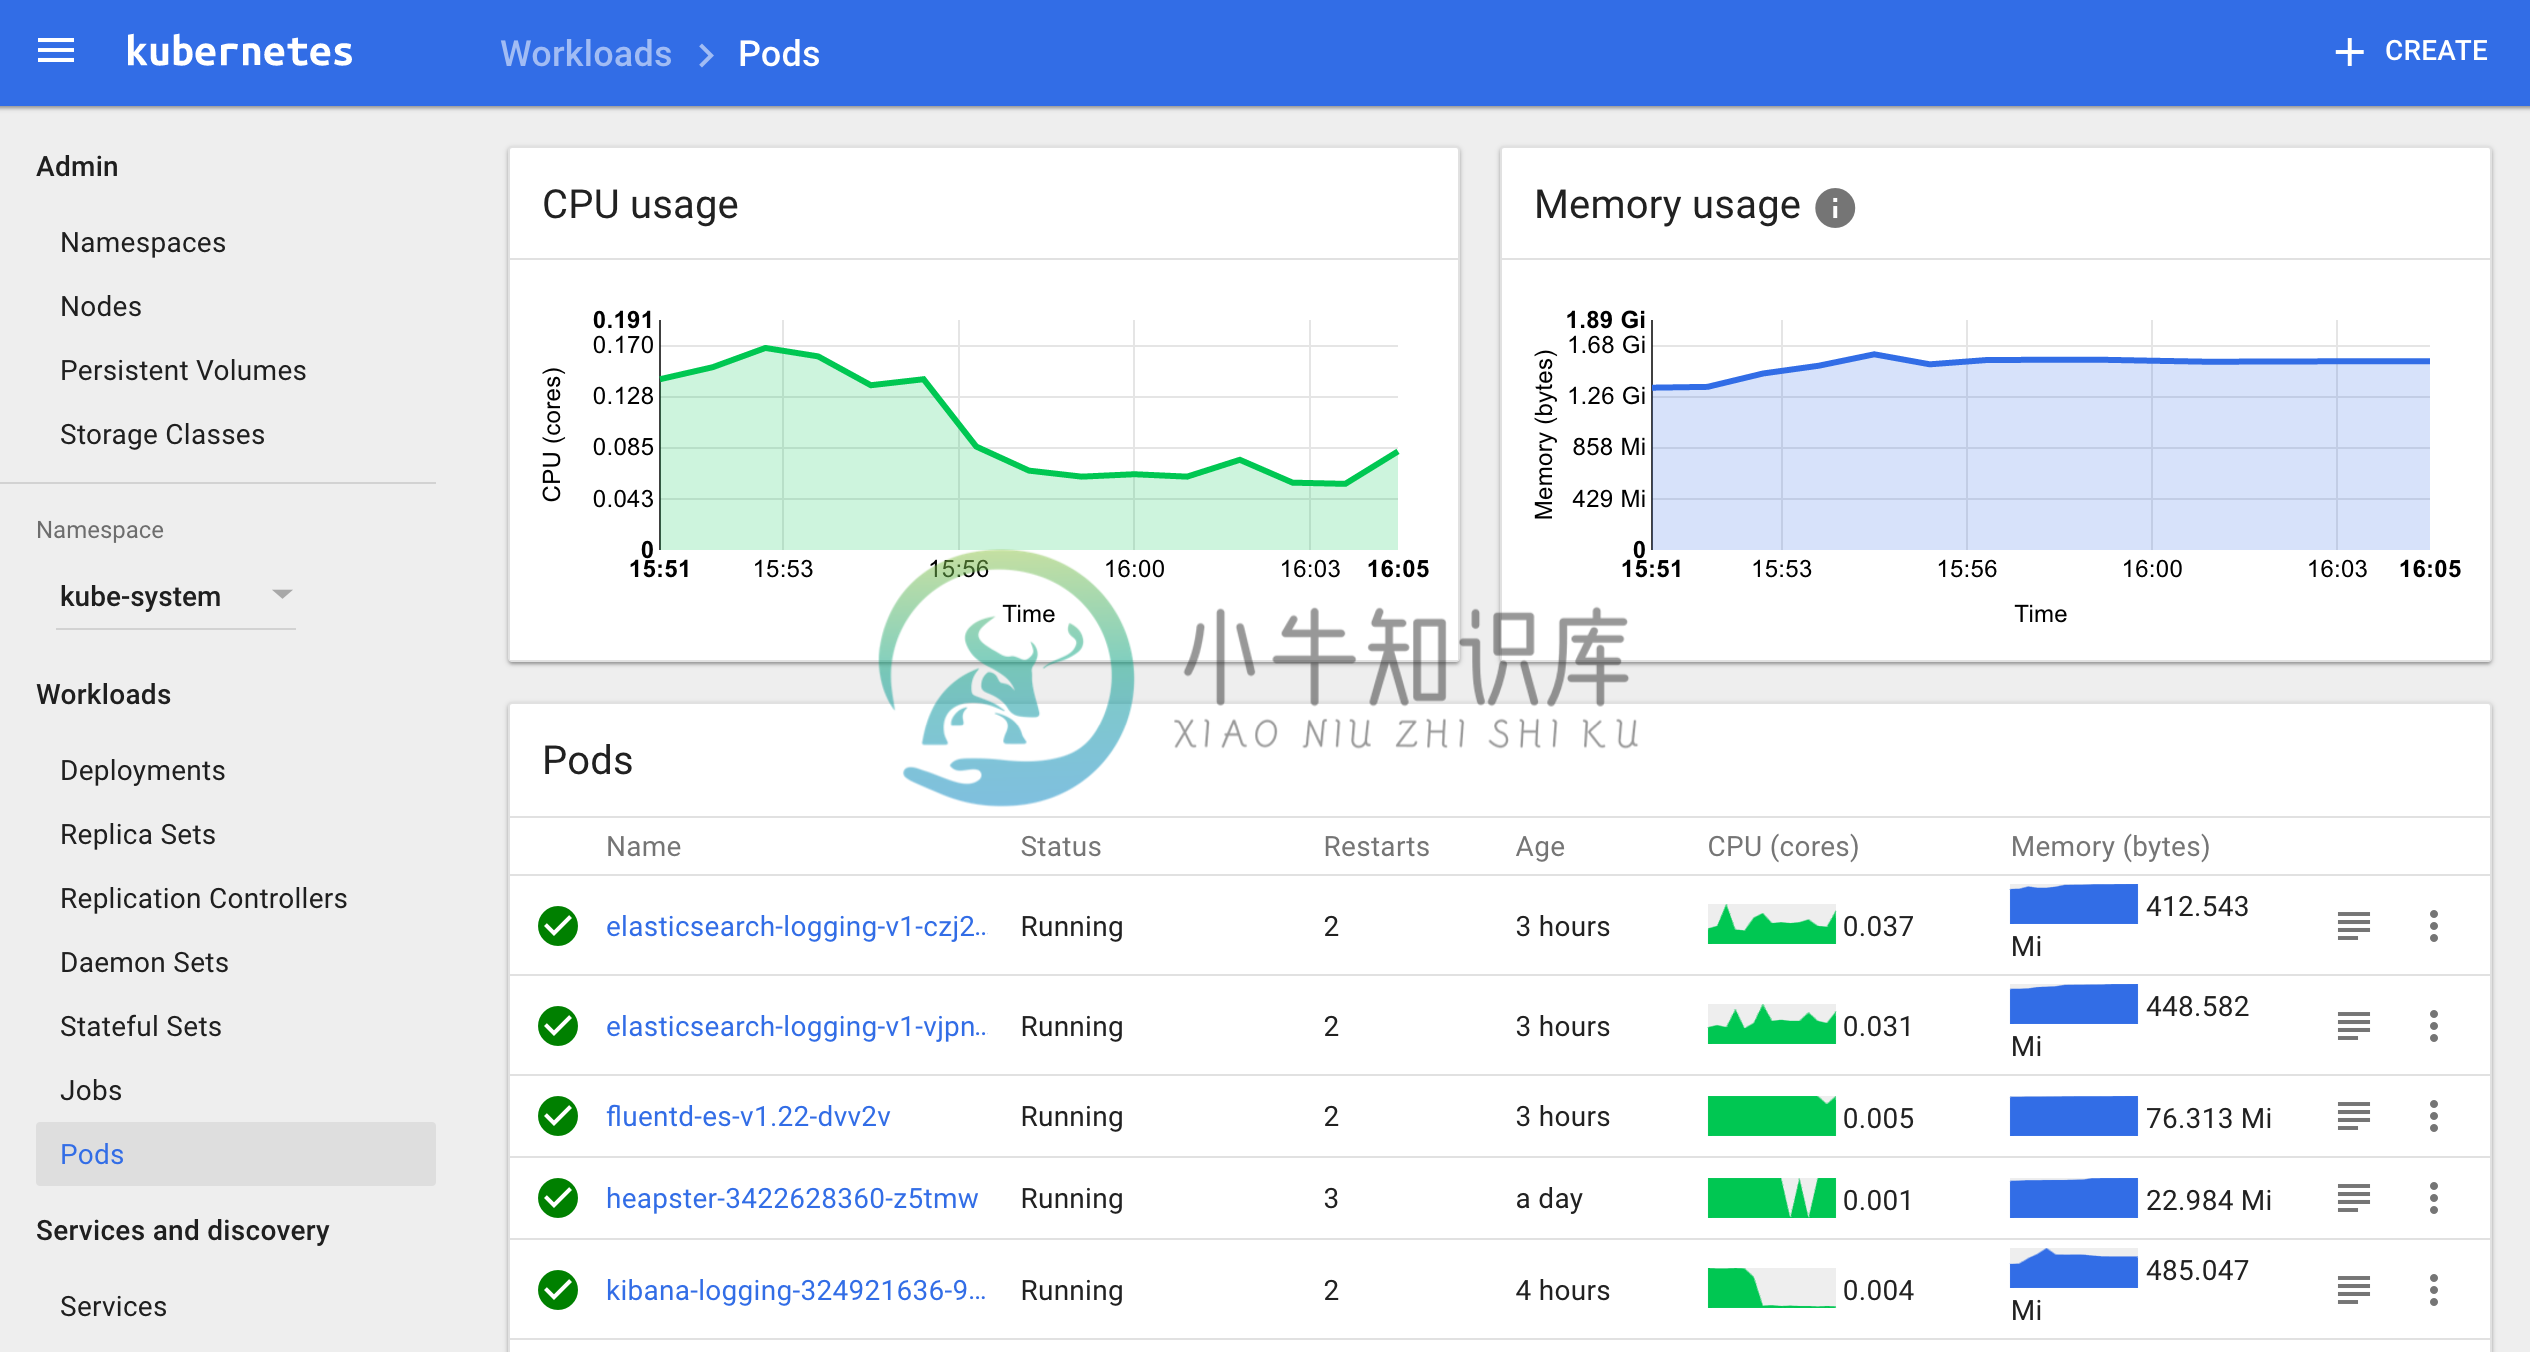Go to Workloads breadcrumb
This screenshot has height=1352, width=2530.
click(586, 53)
